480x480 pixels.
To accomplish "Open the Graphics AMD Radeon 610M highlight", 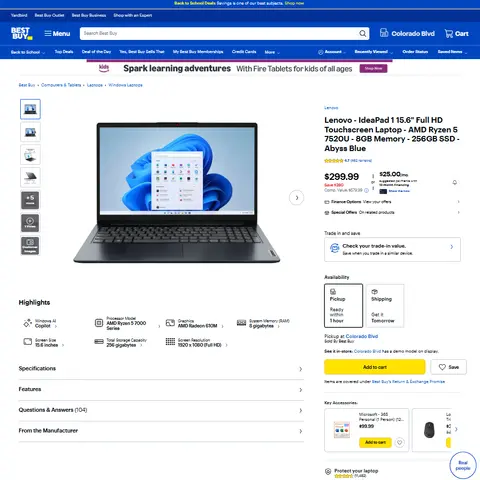I will pos(195,323).
